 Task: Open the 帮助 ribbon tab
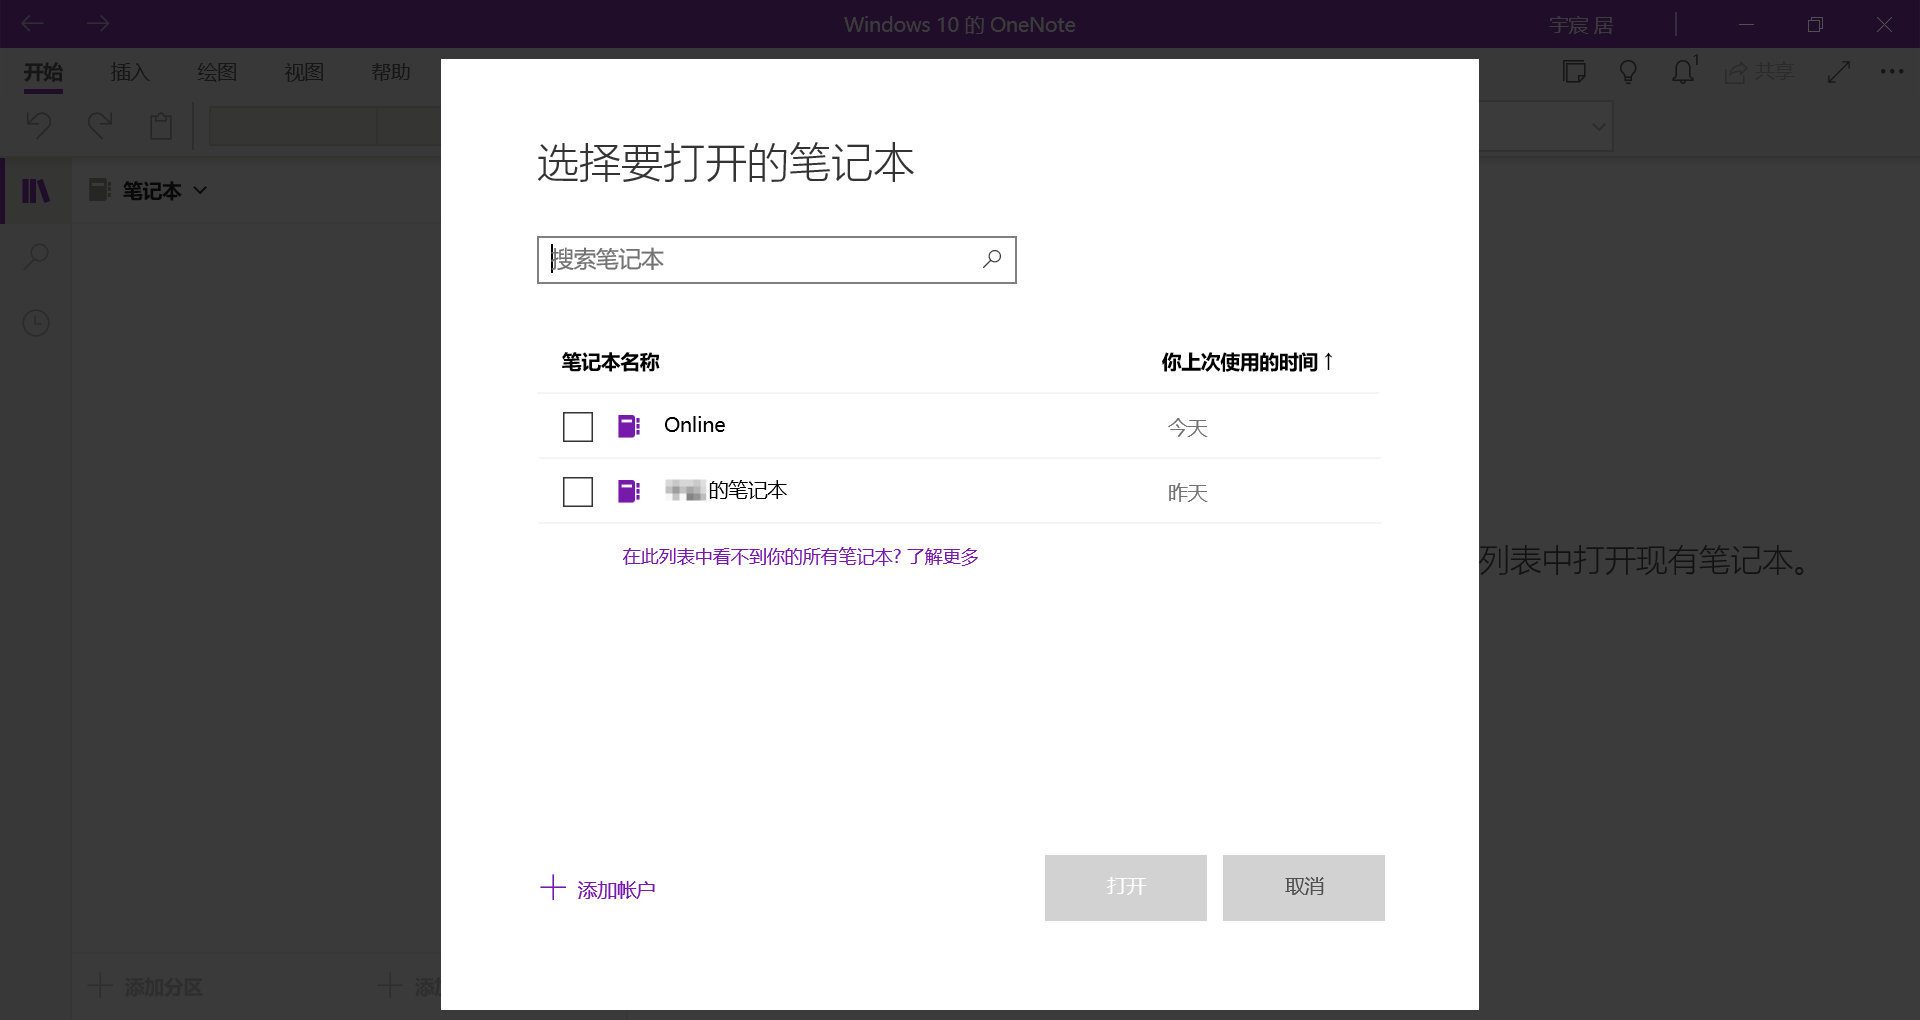pos(391,72)
